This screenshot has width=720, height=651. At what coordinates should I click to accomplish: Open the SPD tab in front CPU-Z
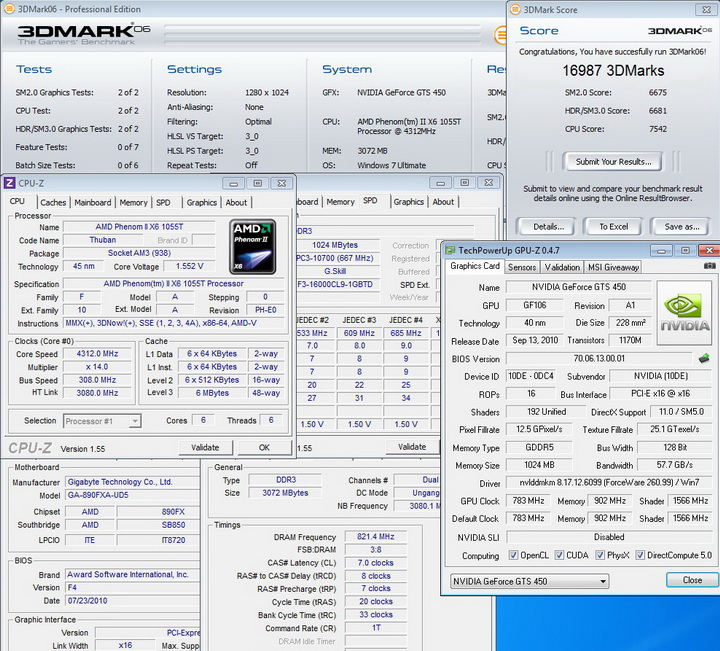(x=163, y=202)
